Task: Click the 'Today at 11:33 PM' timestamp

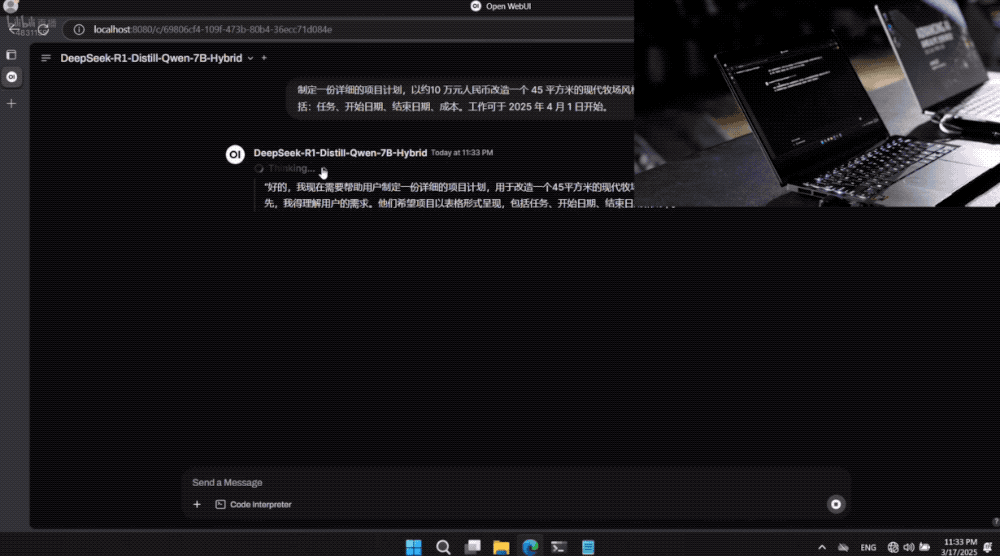Action: tap(462, 153)
